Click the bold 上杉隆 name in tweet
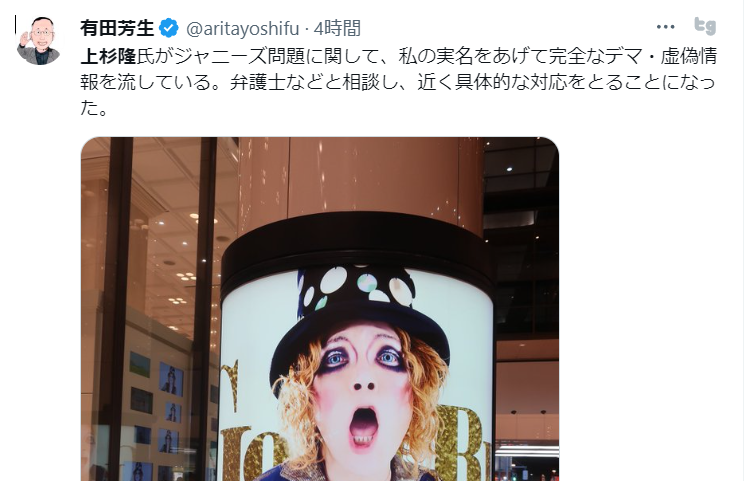The width and height of the screenshot is (749, 481). tap(108, 56)
